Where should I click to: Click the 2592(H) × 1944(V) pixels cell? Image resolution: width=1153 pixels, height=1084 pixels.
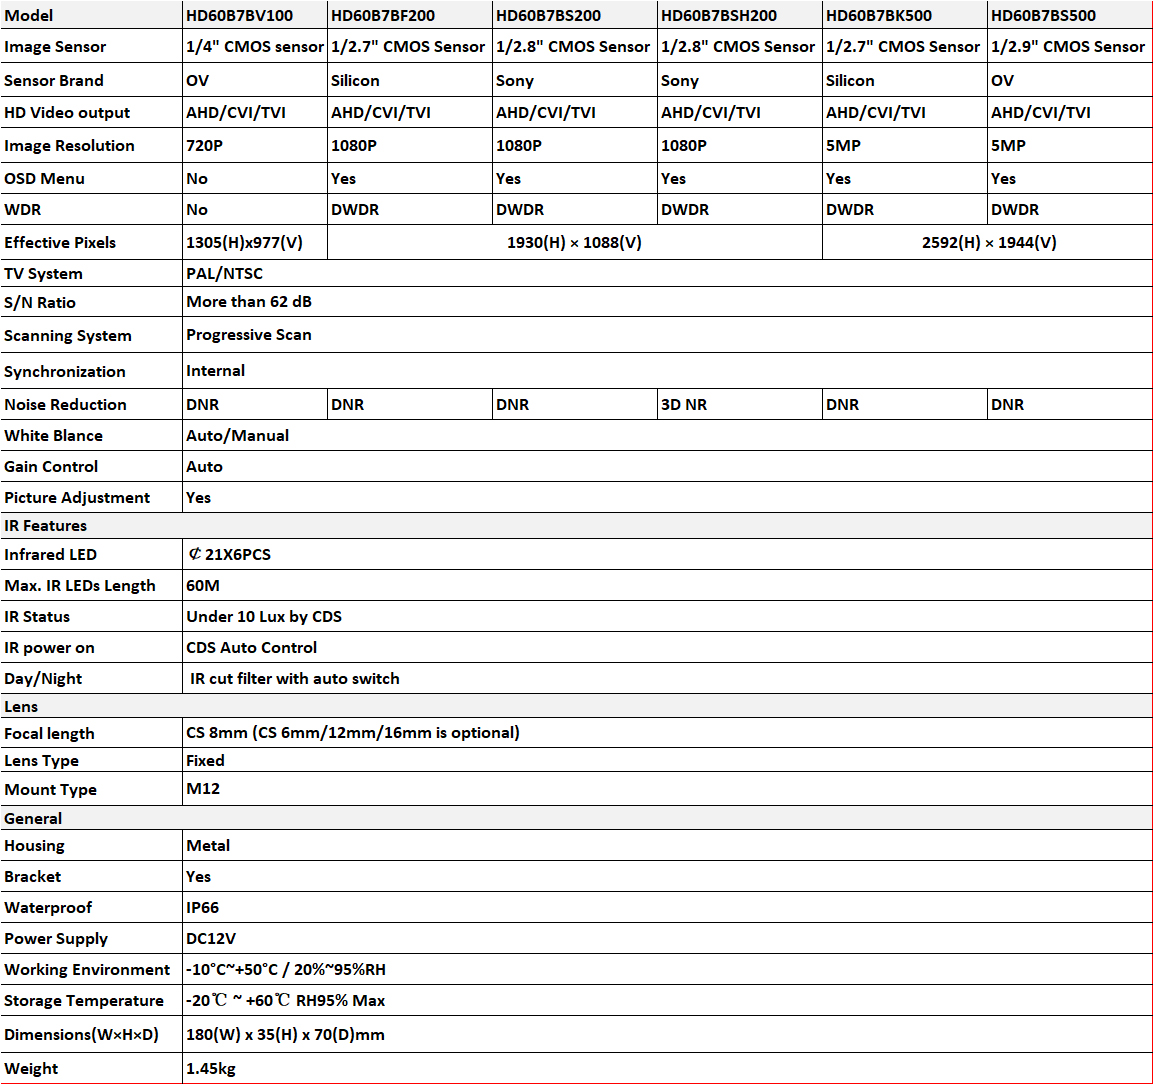click(988, 242)
